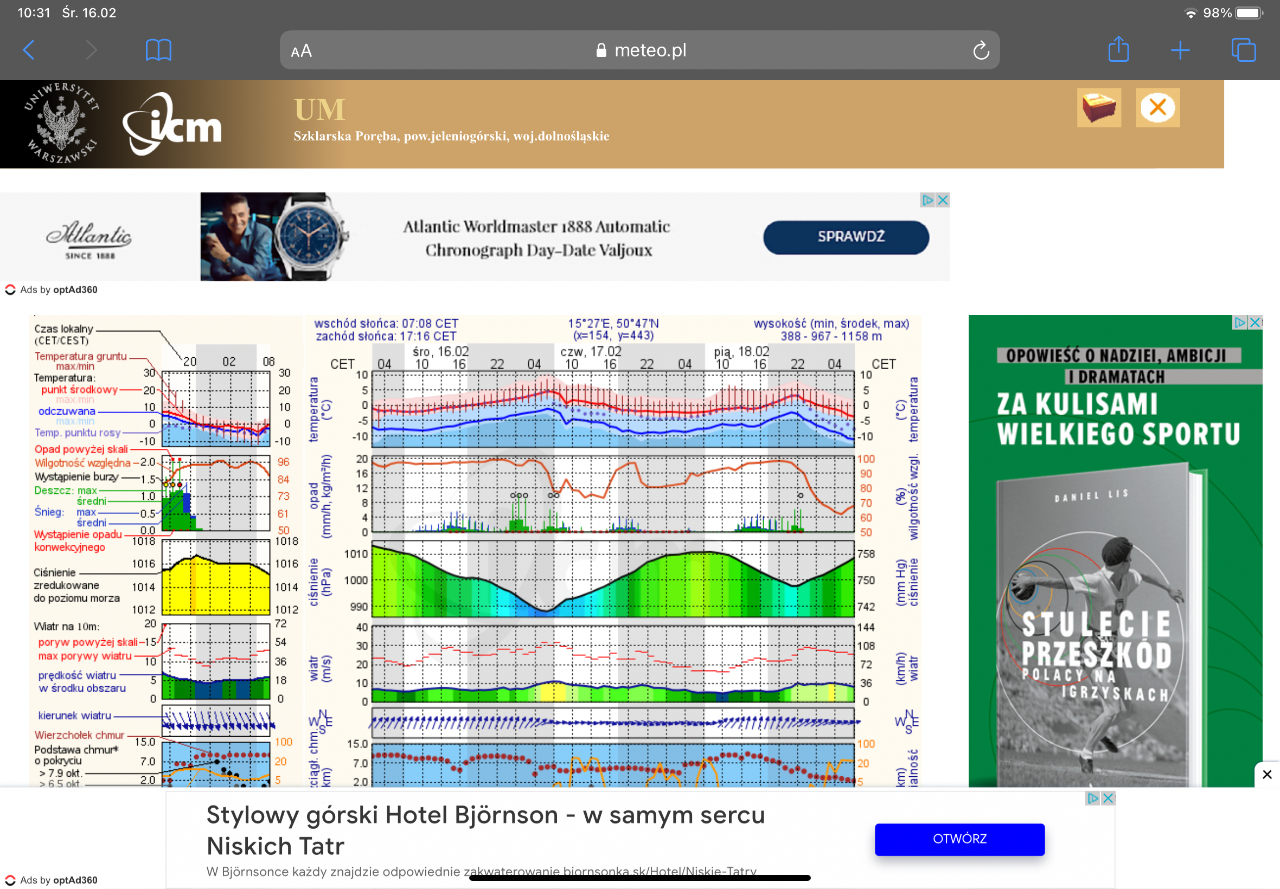The width and height of the screenshot is (1280, 889).
Task: Click the battery status icon
Action: click(x=1251, y=13)
